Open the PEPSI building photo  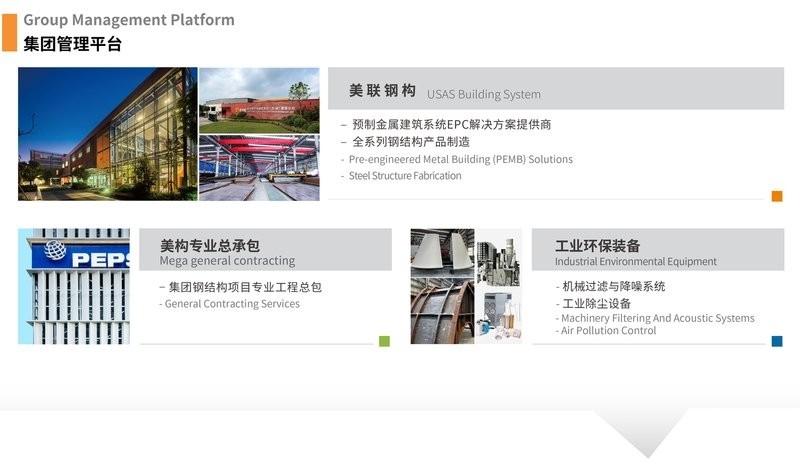(x=74, y=286)
